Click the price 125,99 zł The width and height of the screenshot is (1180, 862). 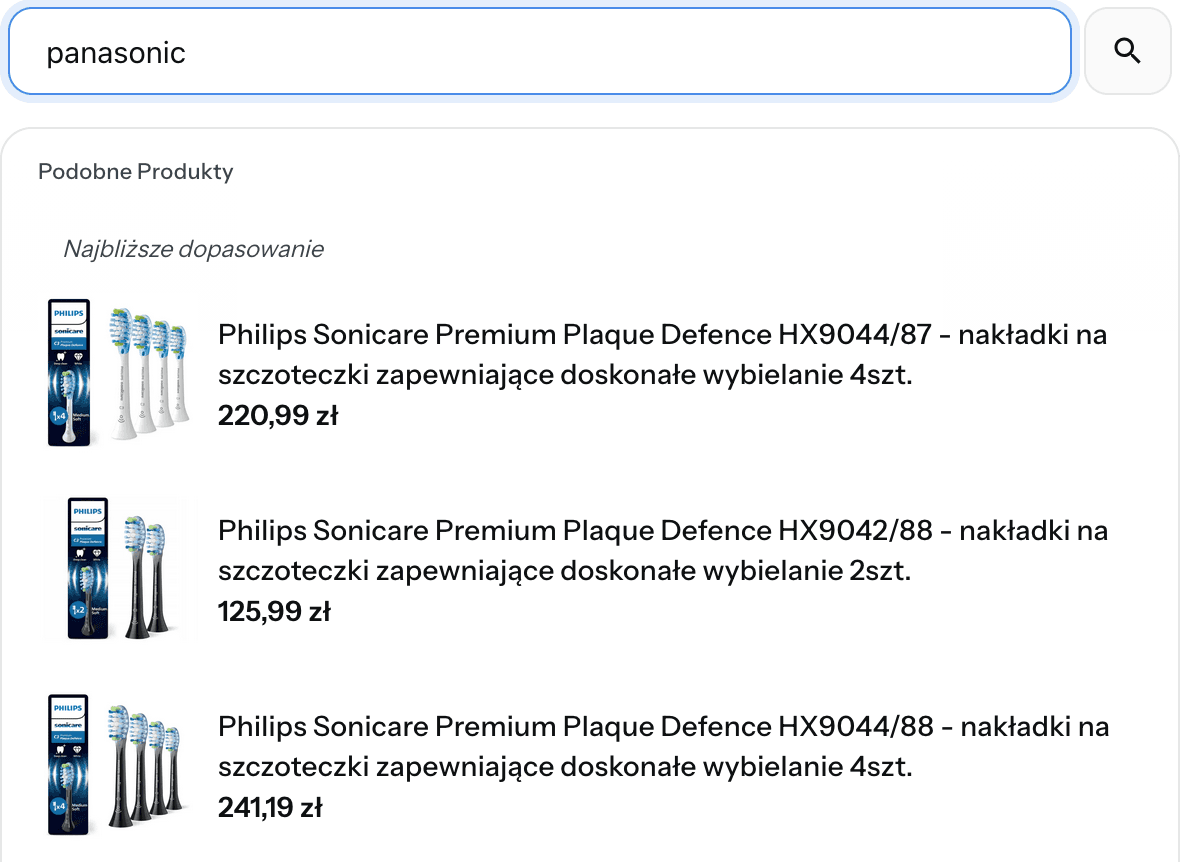click(x=276, y=610)
